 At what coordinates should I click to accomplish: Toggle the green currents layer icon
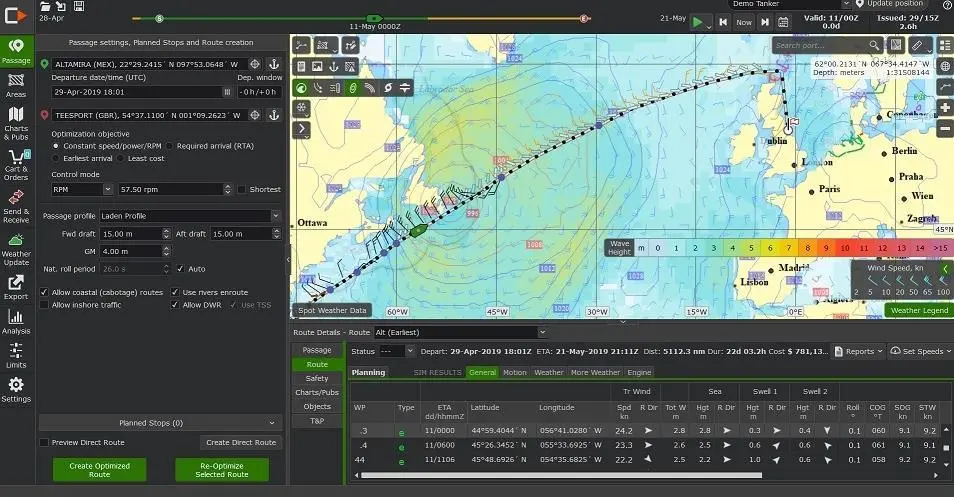tap(353, 88)
